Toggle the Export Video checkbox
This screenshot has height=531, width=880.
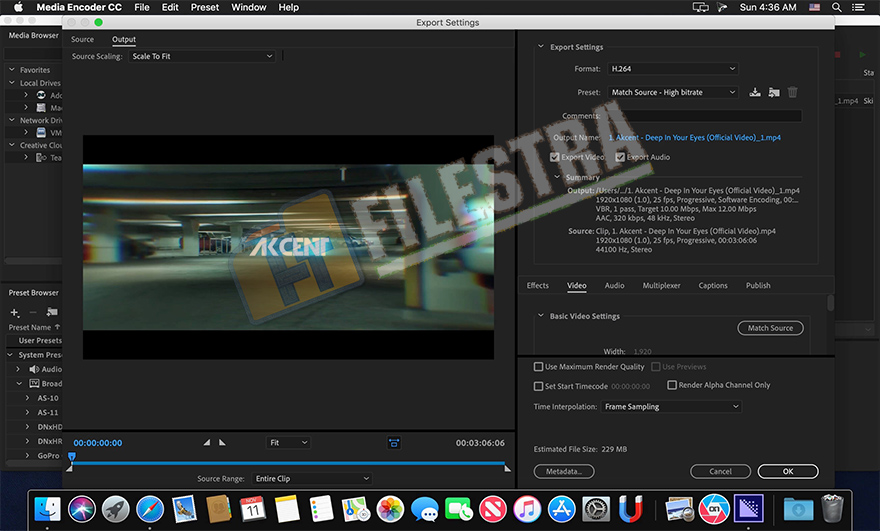pos(554,157)
